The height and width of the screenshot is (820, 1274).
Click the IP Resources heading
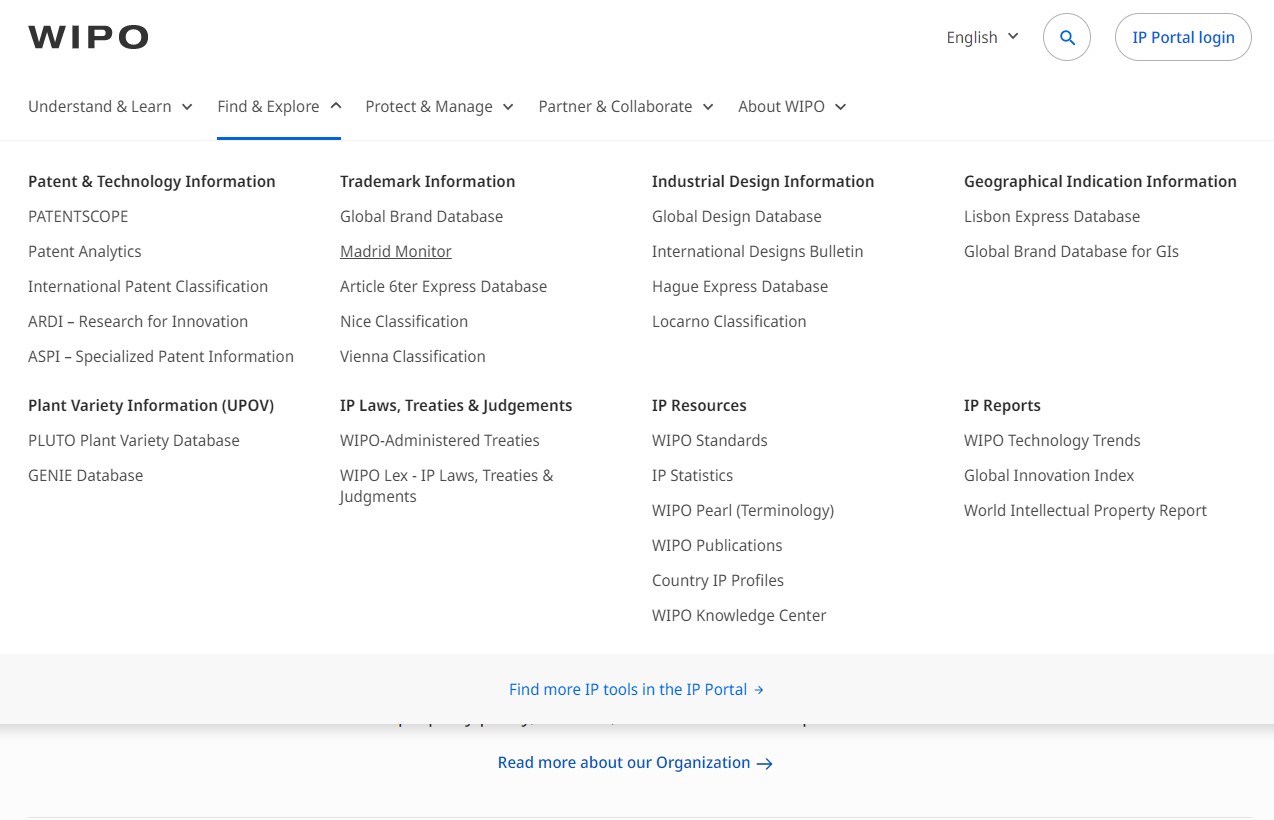699,406
